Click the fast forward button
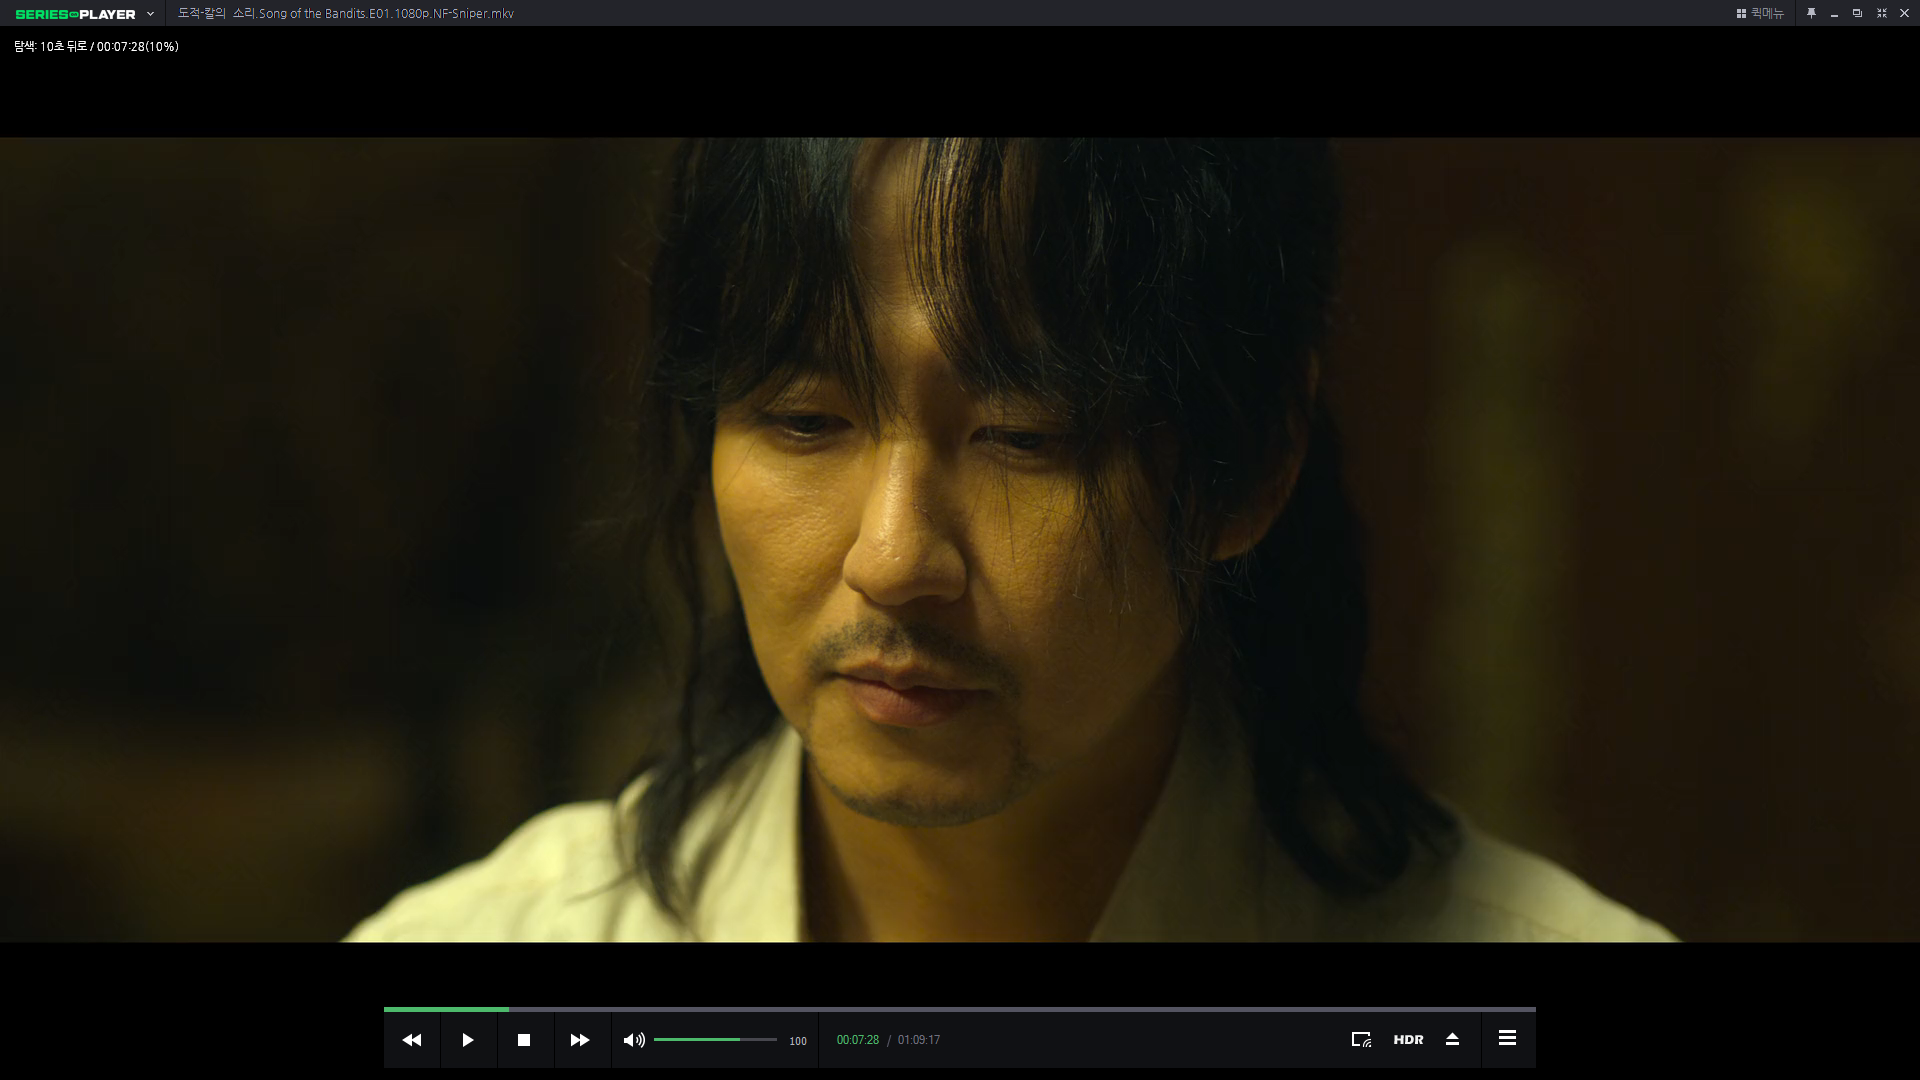 [x=579, y=1040]
